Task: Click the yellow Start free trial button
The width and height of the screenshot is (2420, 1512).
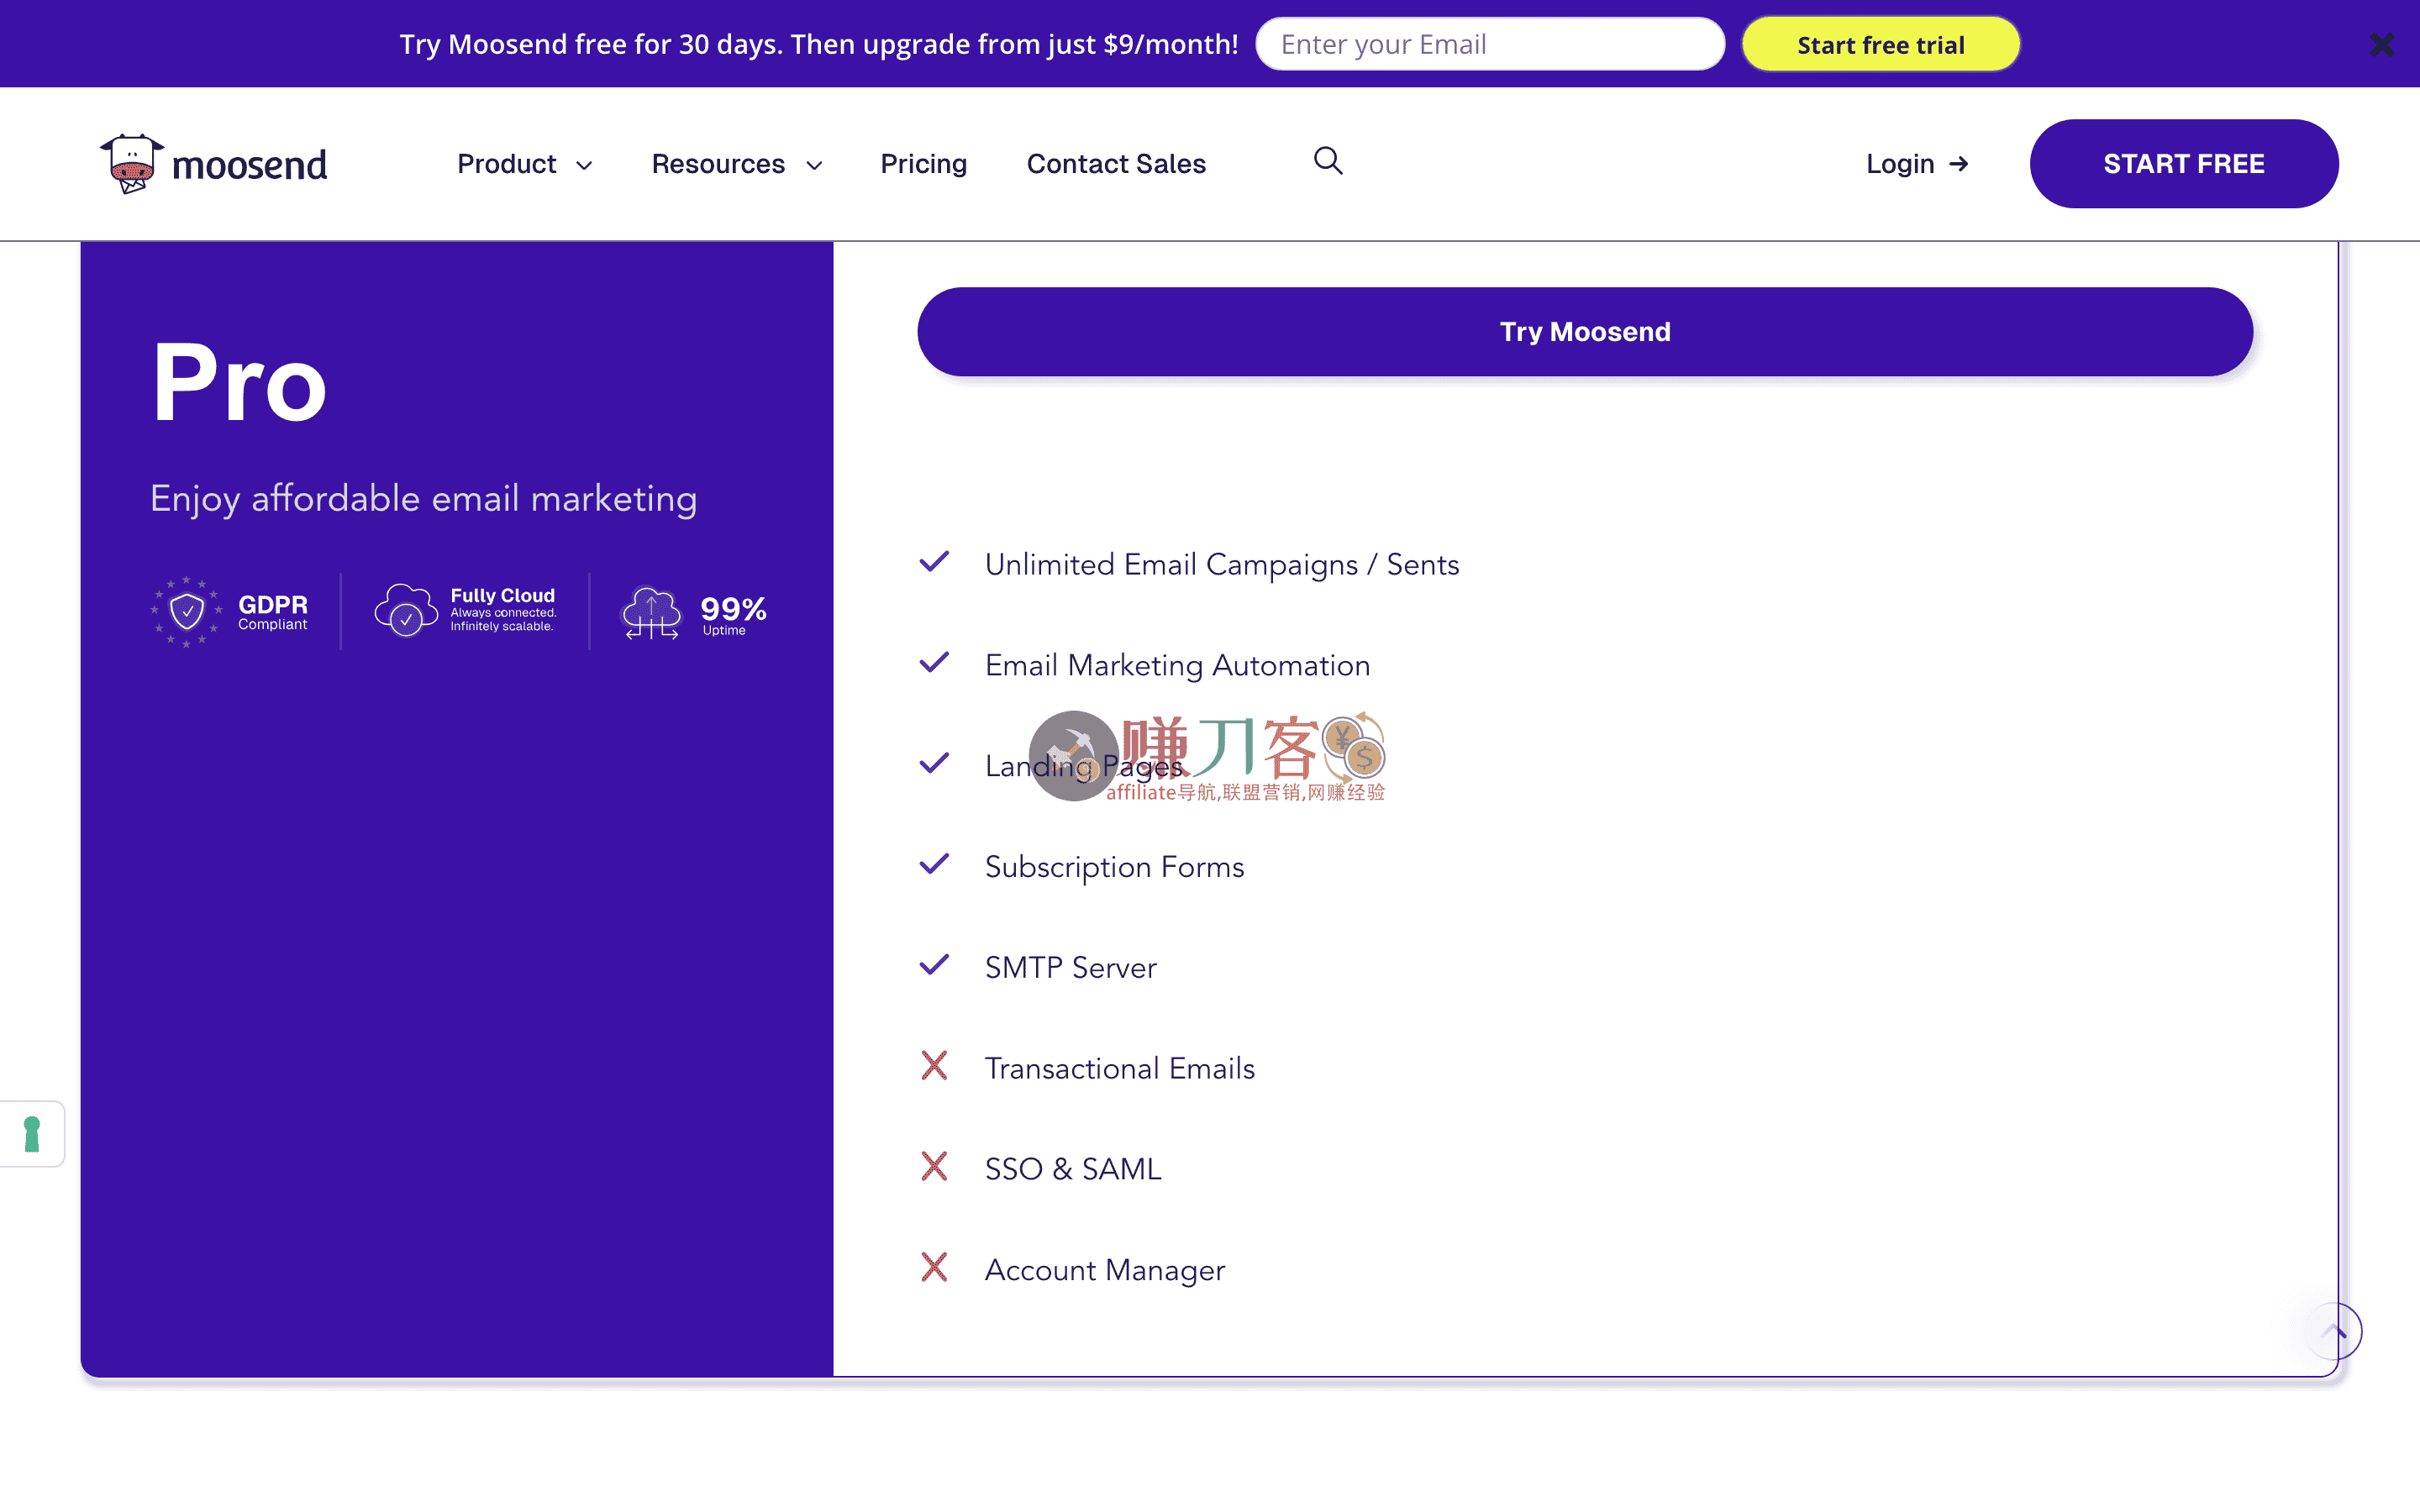Action: click(x=1880, y=45)
